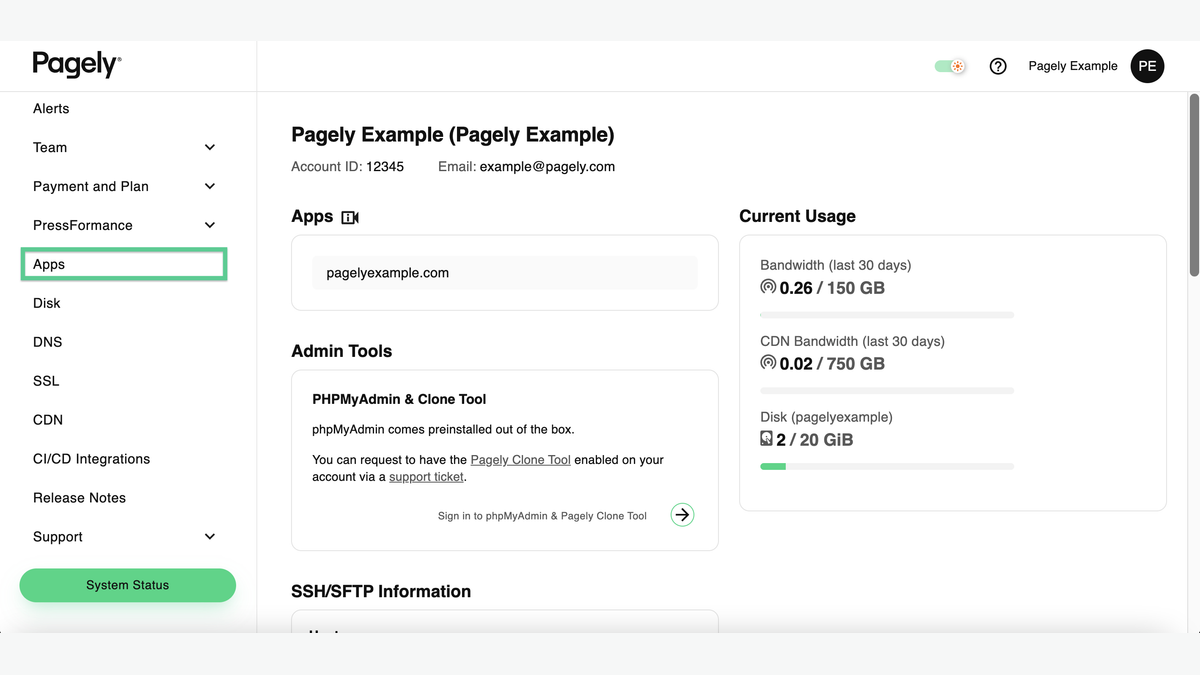Image resolution: width=1200 pixels, height=675 pixels.
Task: Click the Account ID 12345 value
Action: pos(385,167)
